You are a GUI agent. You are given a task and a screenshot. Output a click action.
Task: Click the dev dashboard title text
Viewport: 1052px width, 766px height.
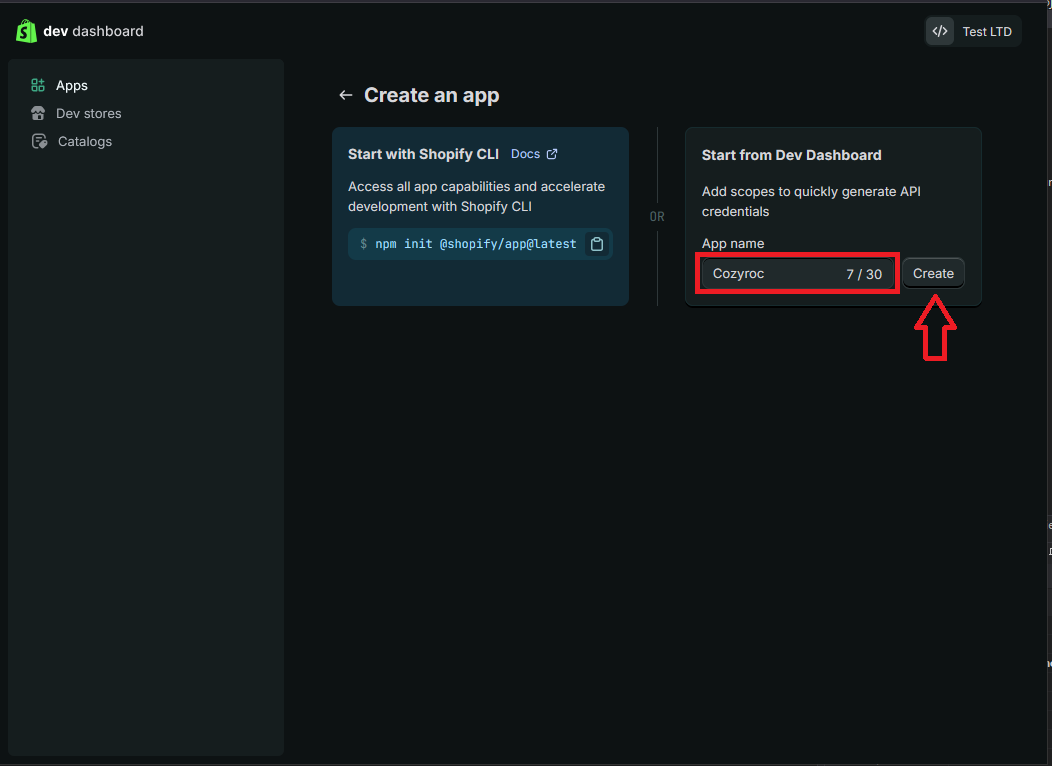click(93, 31)
